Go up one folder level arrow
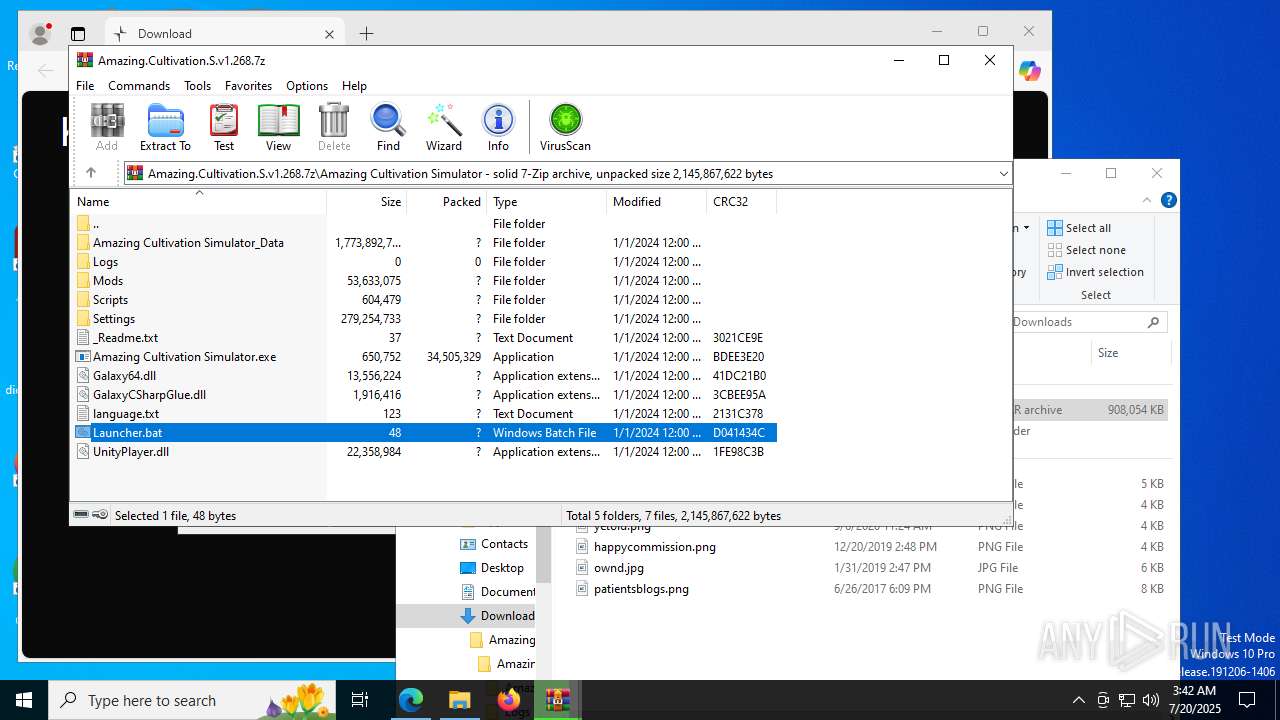The height and width of the screenshot is (720, 1280). click(x=91, y=173)
